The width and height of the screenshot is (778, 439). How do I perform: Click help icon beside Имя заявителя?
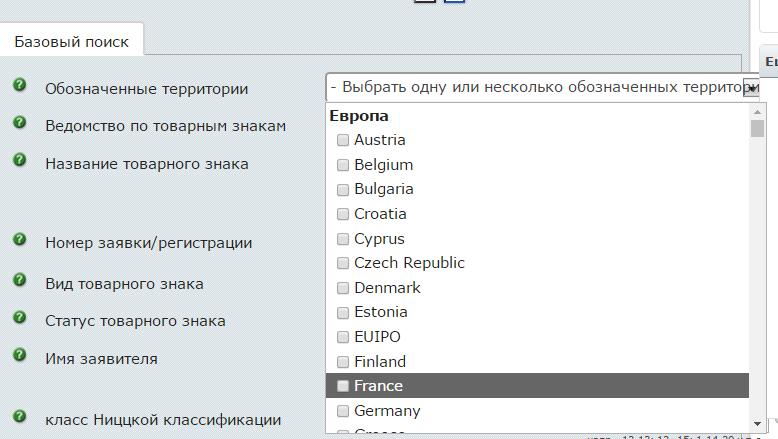pyautogui.click(x=19, y=355)
